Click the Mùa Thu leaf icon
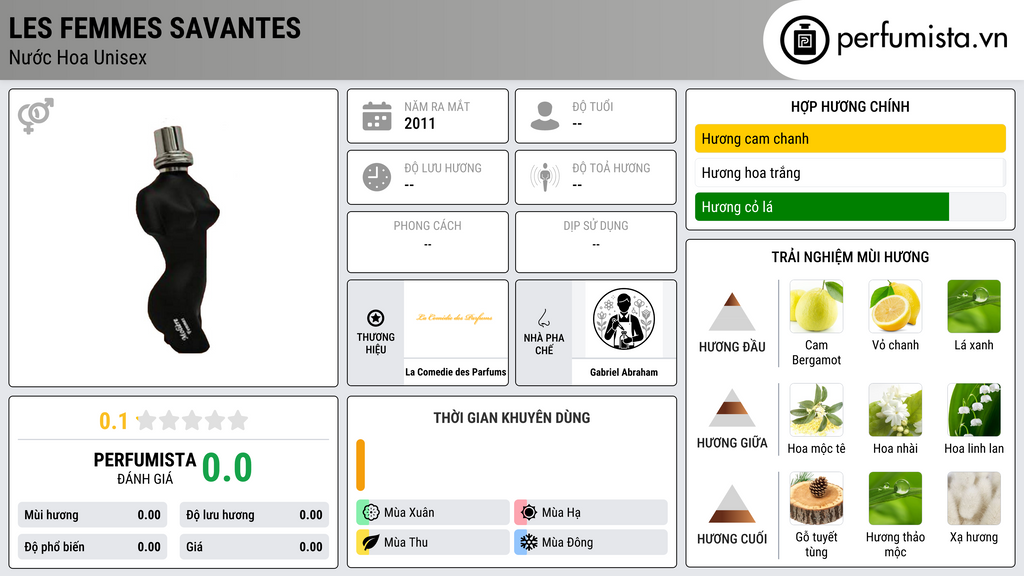Image resolution: width=1024 pixels, height=576 pixels. click(370, 543)
